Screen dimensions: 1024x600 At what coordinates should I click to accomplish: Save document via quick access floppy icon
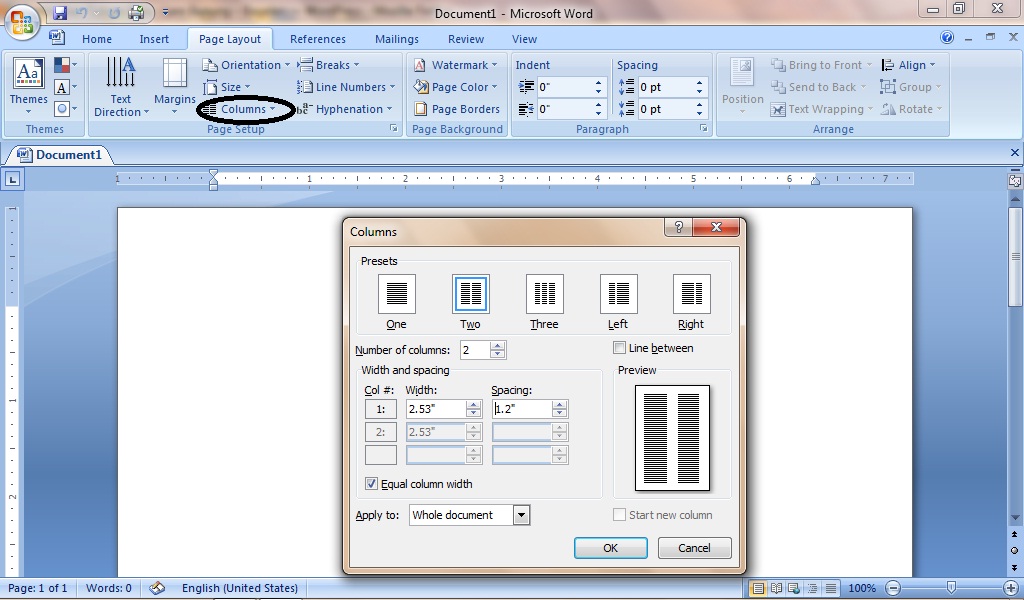pyautogui.click(x=60, y=13)
